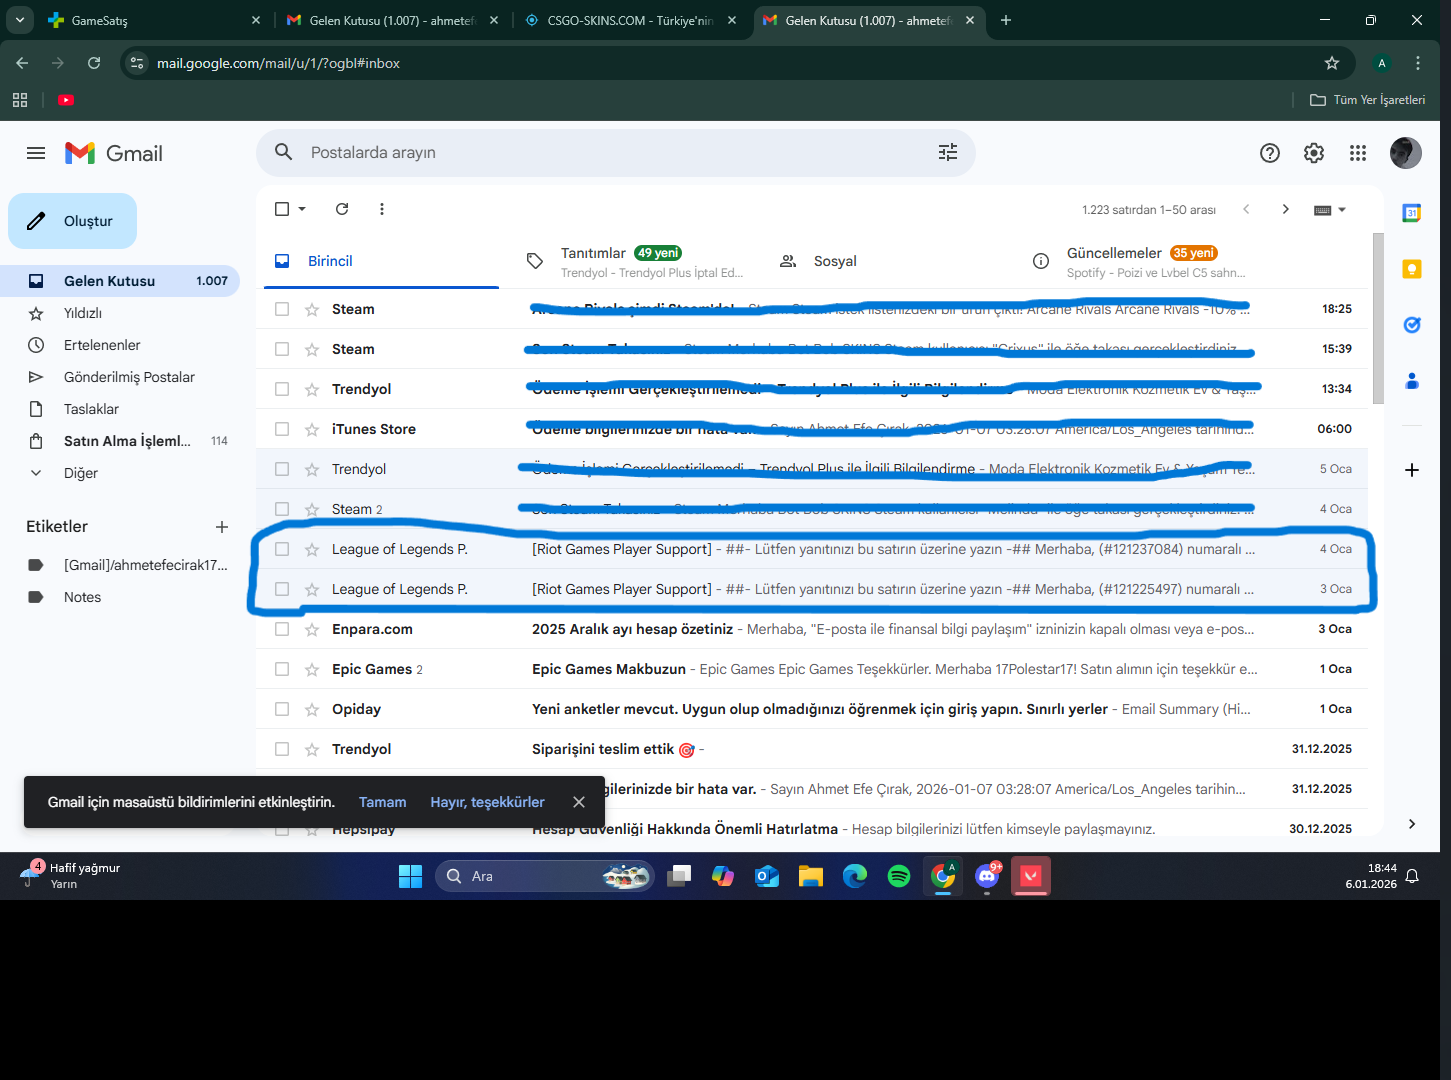Screen dimensions: 1451x1080
Task: Open the three-dot More menu above mail list
Action: 382,209
